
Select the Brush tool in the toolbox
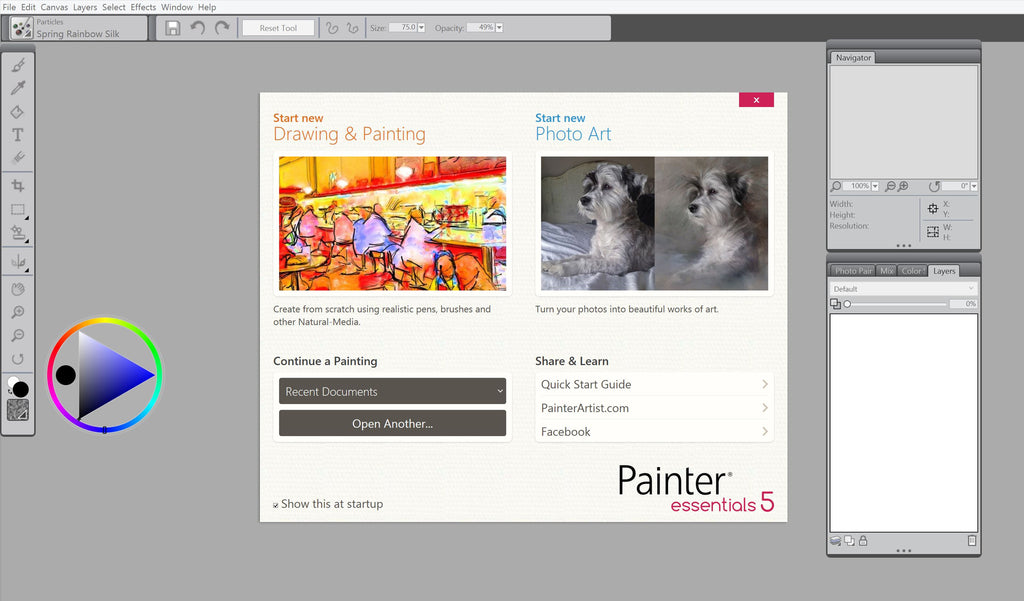click(18, 65)
